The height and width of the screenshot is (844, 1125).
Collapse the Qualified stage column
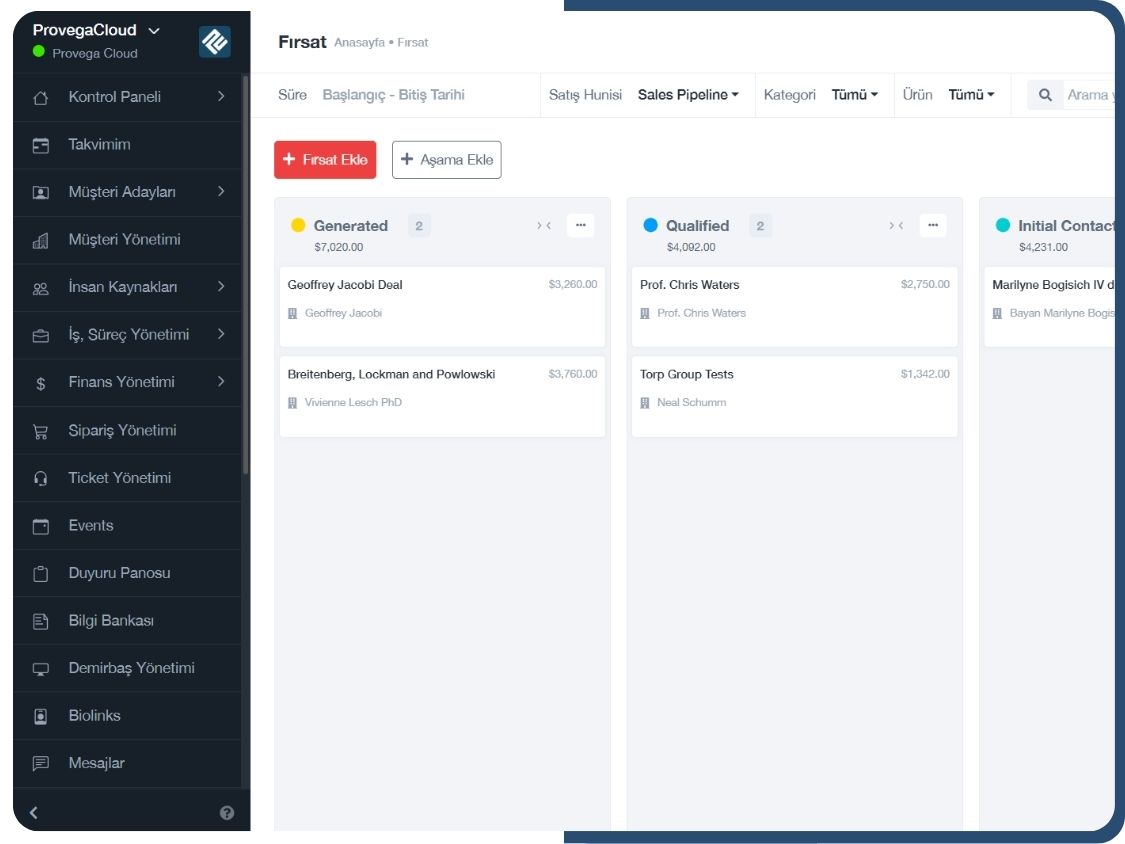click(x=895, y=226)
